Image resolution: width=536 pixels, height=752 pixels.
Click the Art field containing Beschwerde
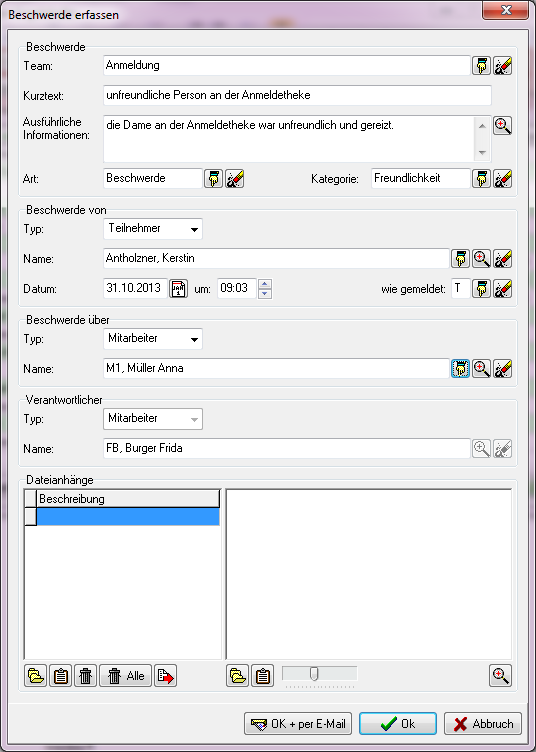pyautogui.click(x=153, y=178)
